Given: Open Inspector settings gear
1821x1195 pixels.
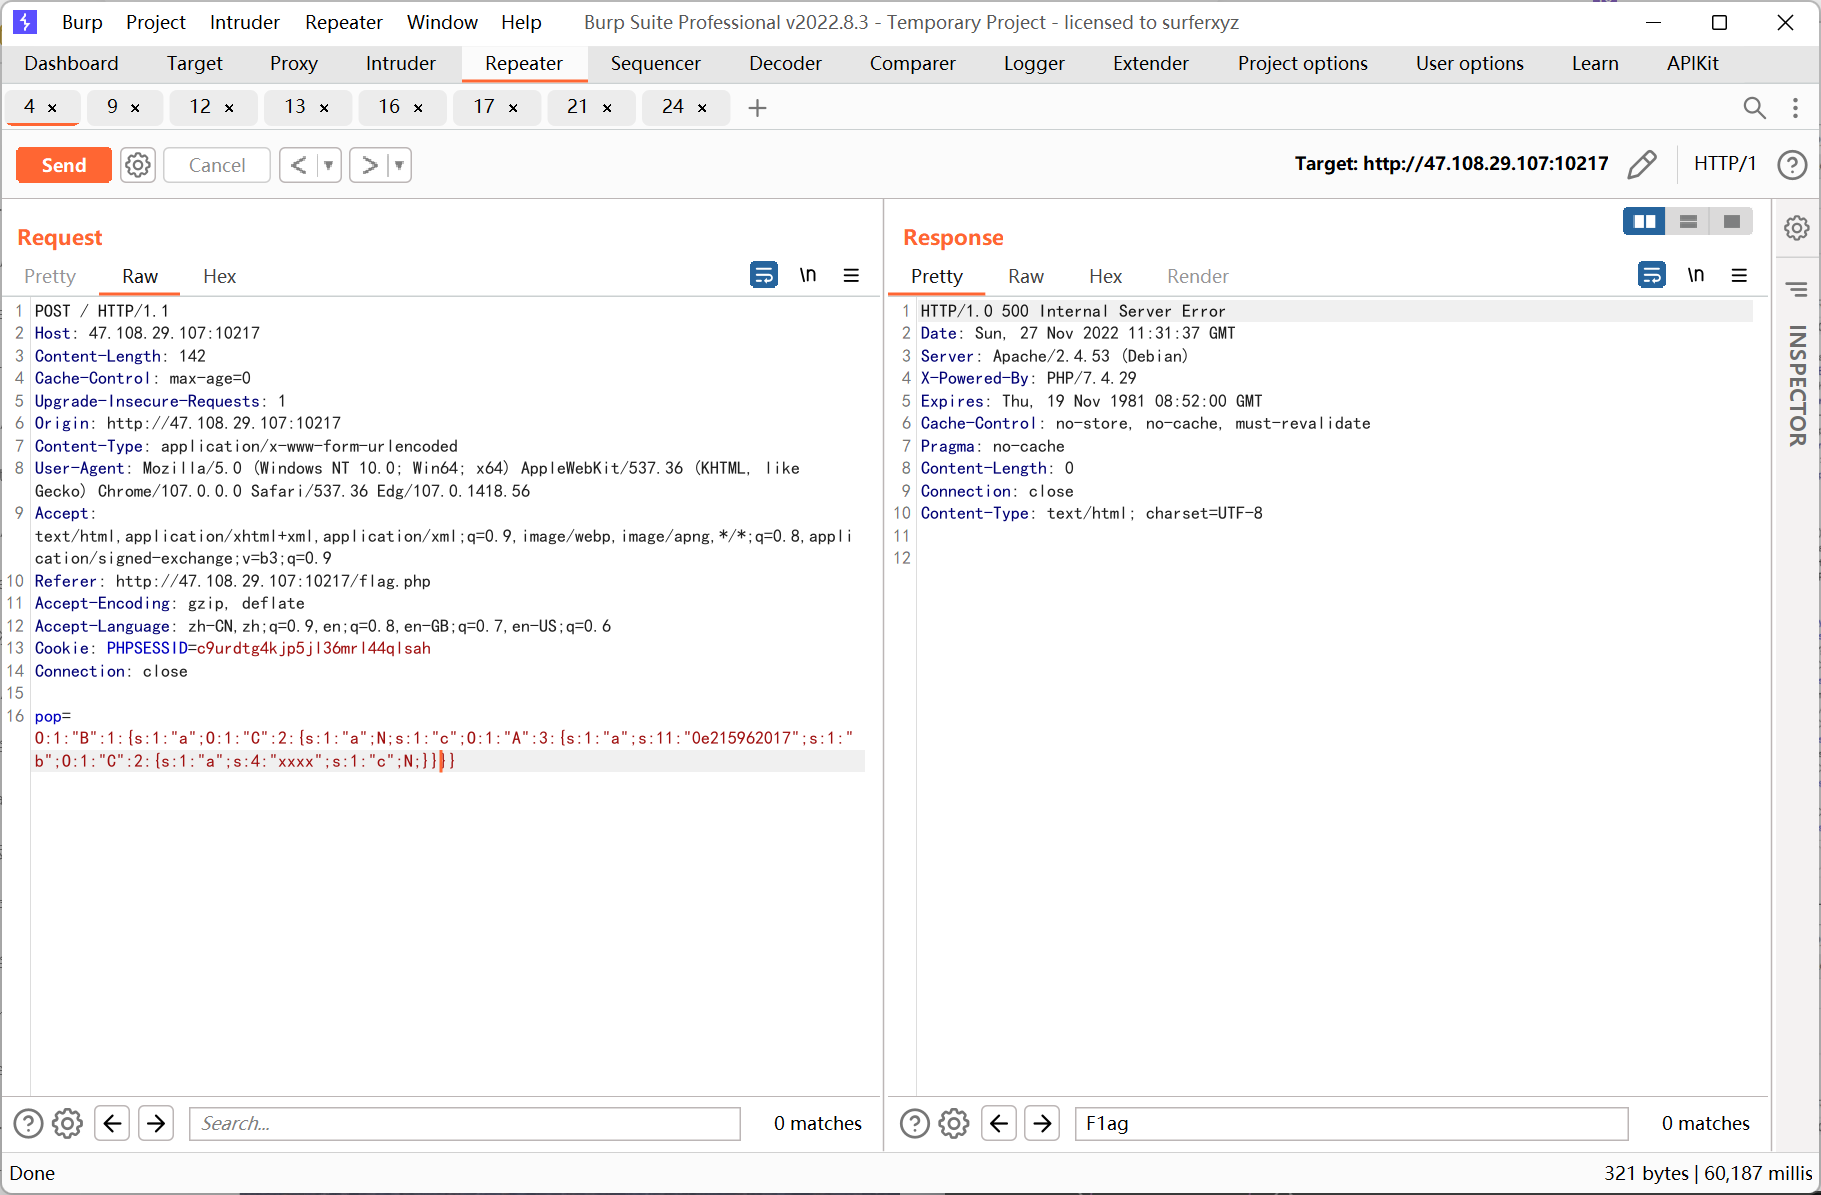Looking at the screenshot, I should pos(1797,228).
